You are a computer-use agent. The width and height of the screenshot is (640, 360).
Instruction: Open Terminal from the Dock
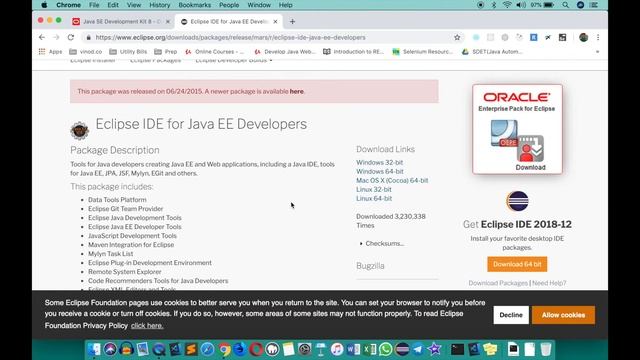(x=457, y=349)
